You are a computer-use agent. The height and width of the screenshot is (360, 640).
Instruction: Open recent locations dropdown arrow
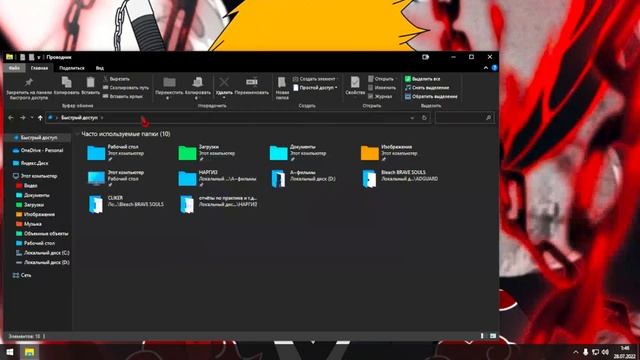tap(32, 118)
